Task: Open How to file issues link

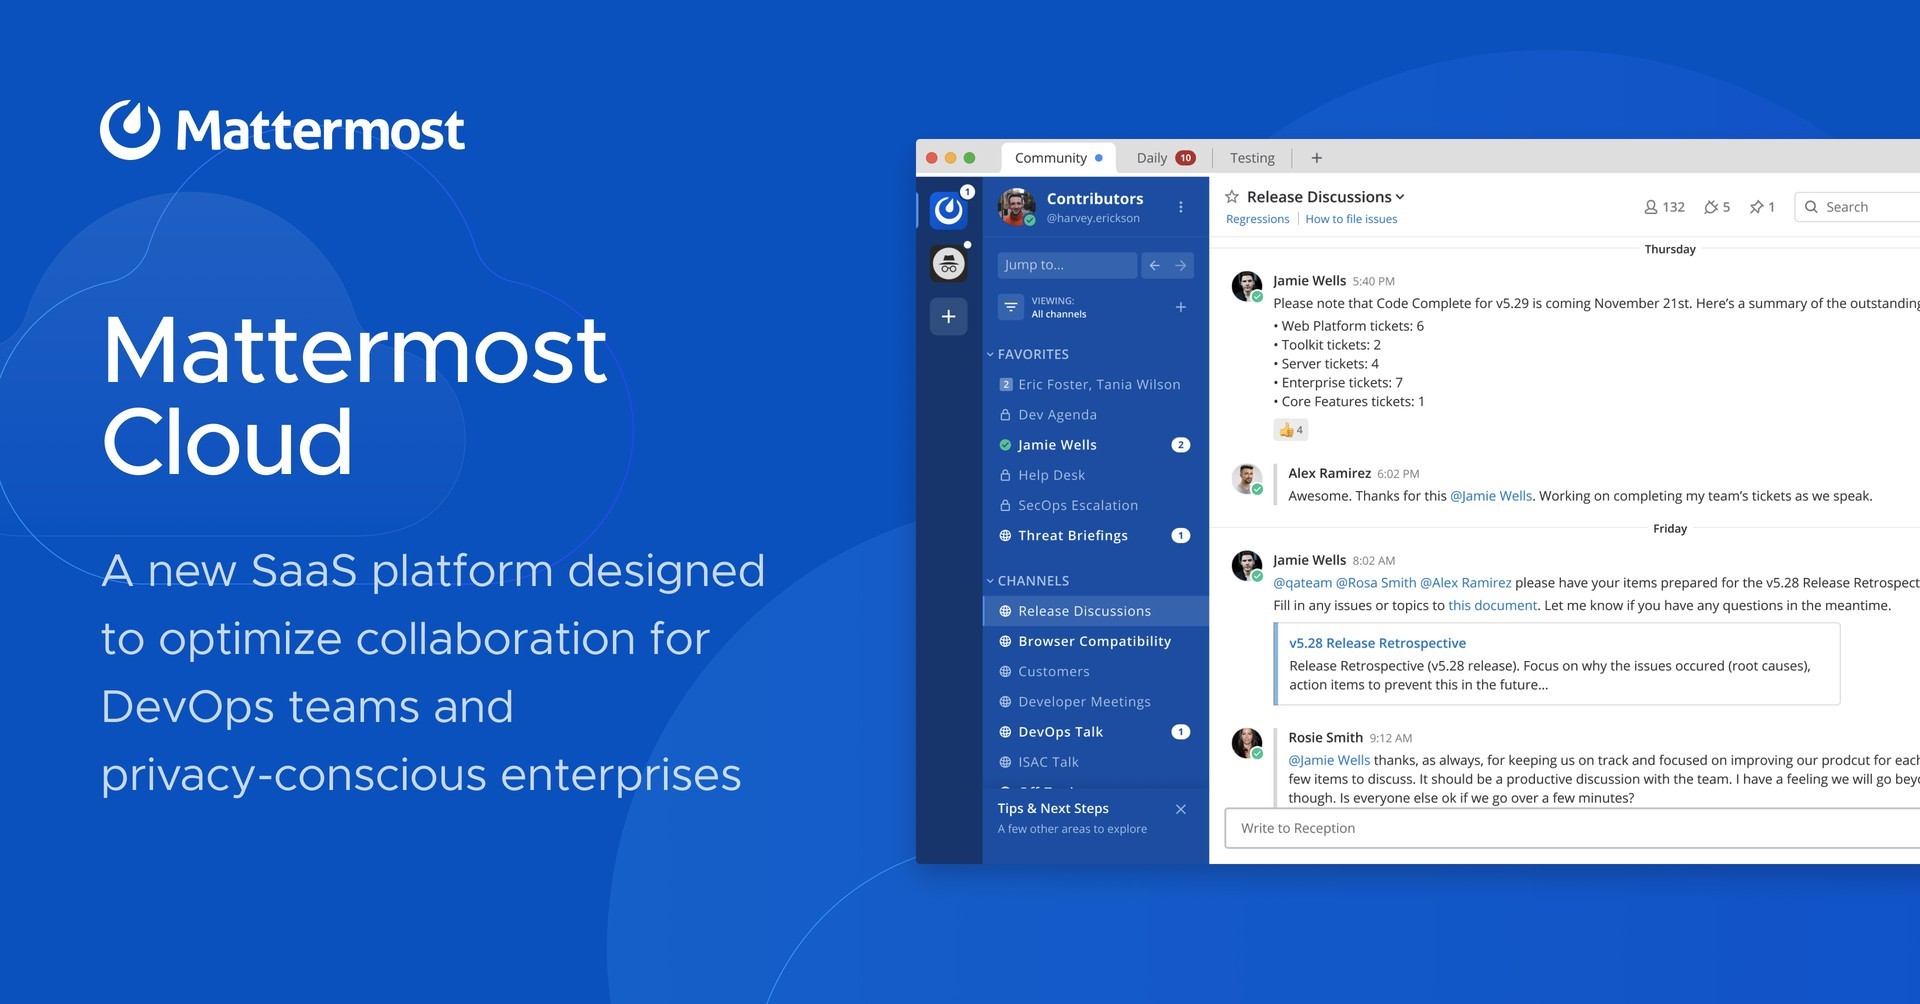Action: point(1351,219)
